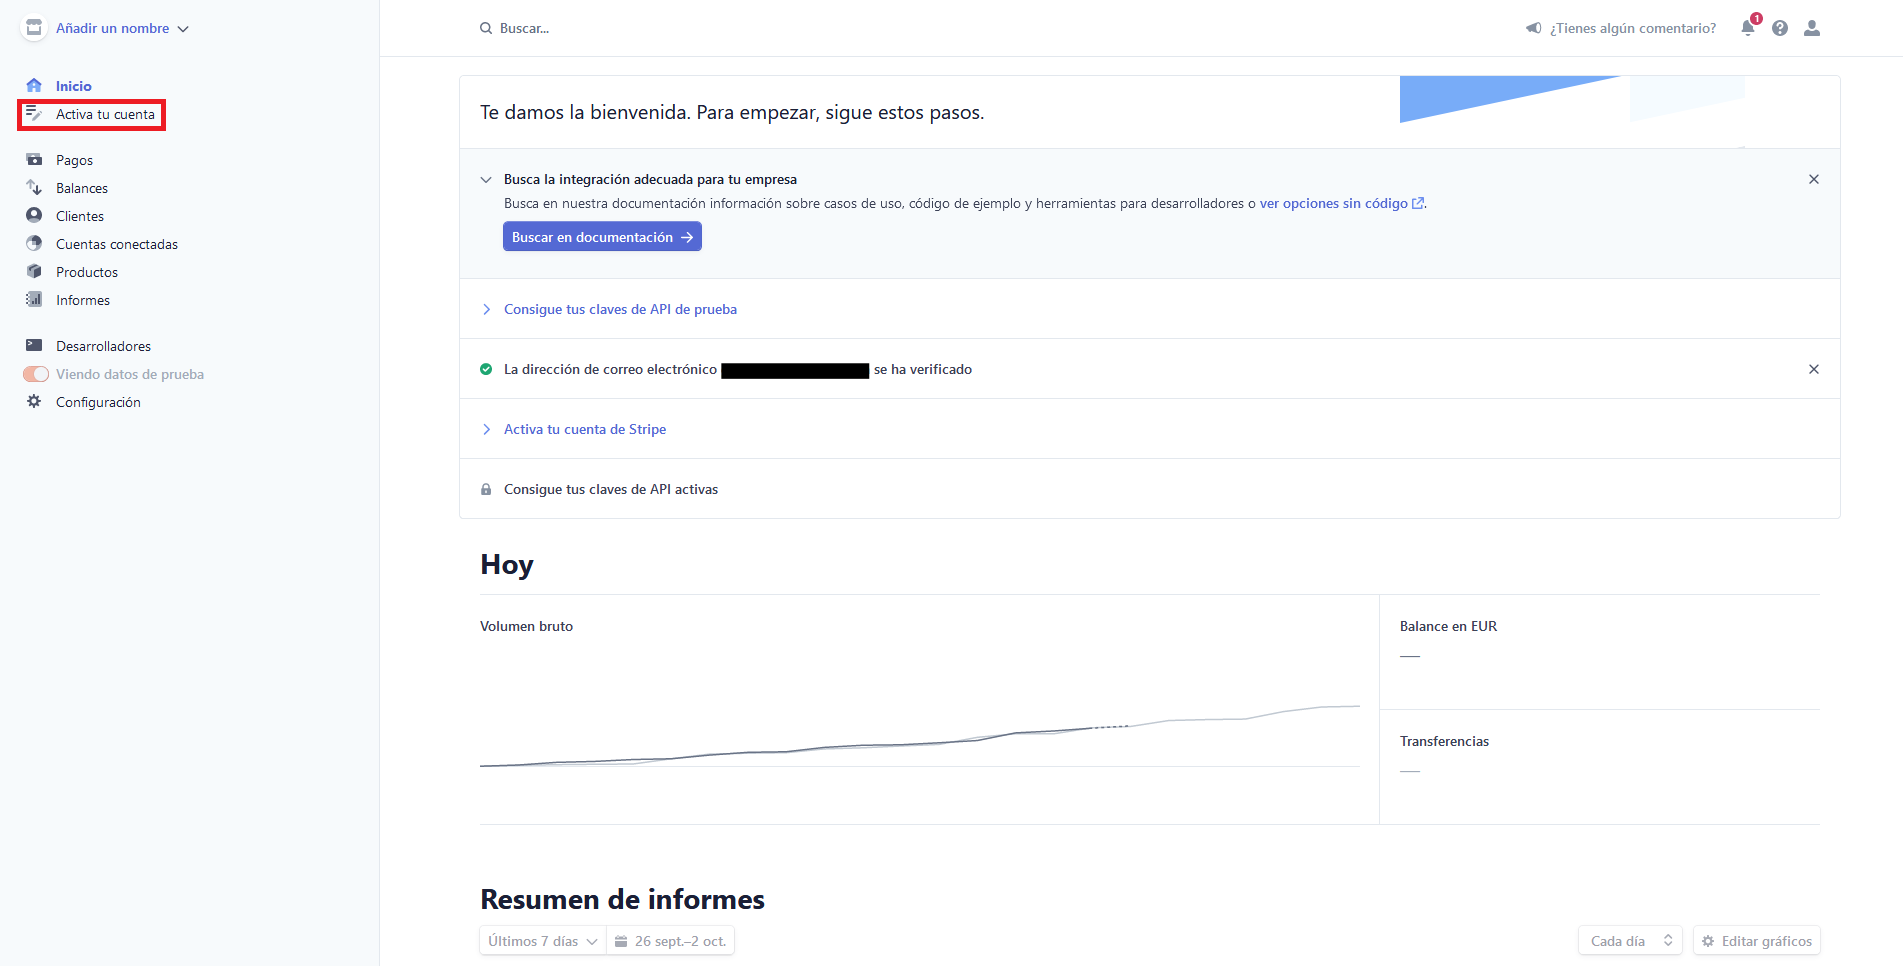1903x966 pixels.
Task: Follow the ver opciones sin código link
Action: [x=1341, y=203]
